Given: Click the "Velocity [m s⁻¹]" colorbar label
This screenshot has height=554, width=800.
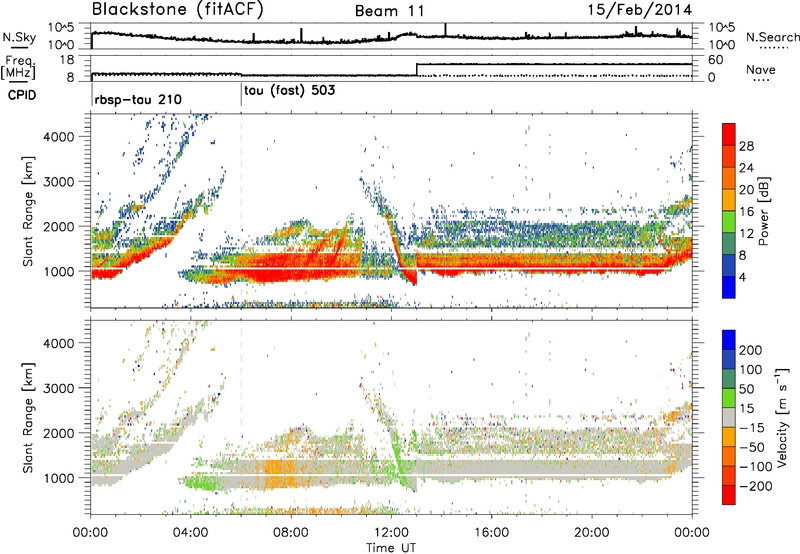Looking at the screenshot, I should coord(782,417).
